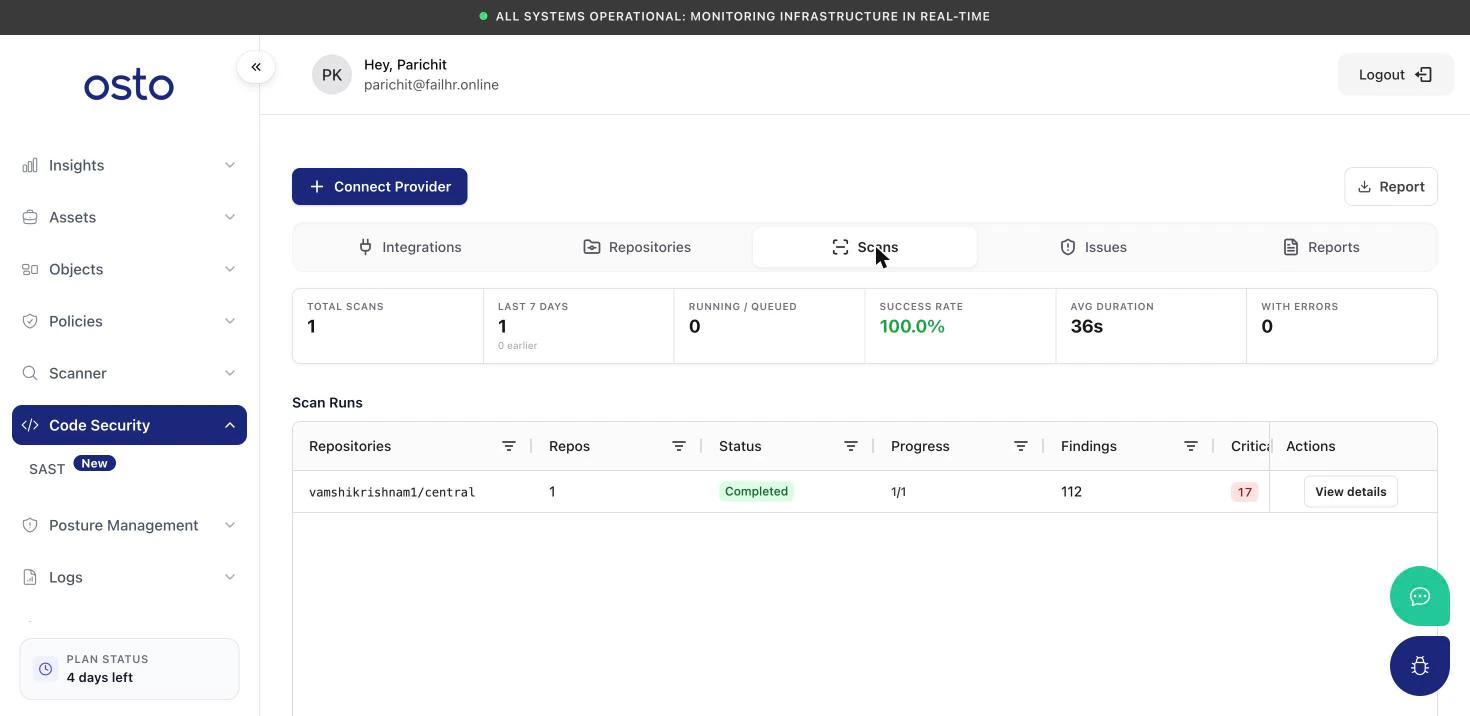The image size is (1470, 716).
Task: Expand the Insights menu chevron
Action: pos(230,165)
